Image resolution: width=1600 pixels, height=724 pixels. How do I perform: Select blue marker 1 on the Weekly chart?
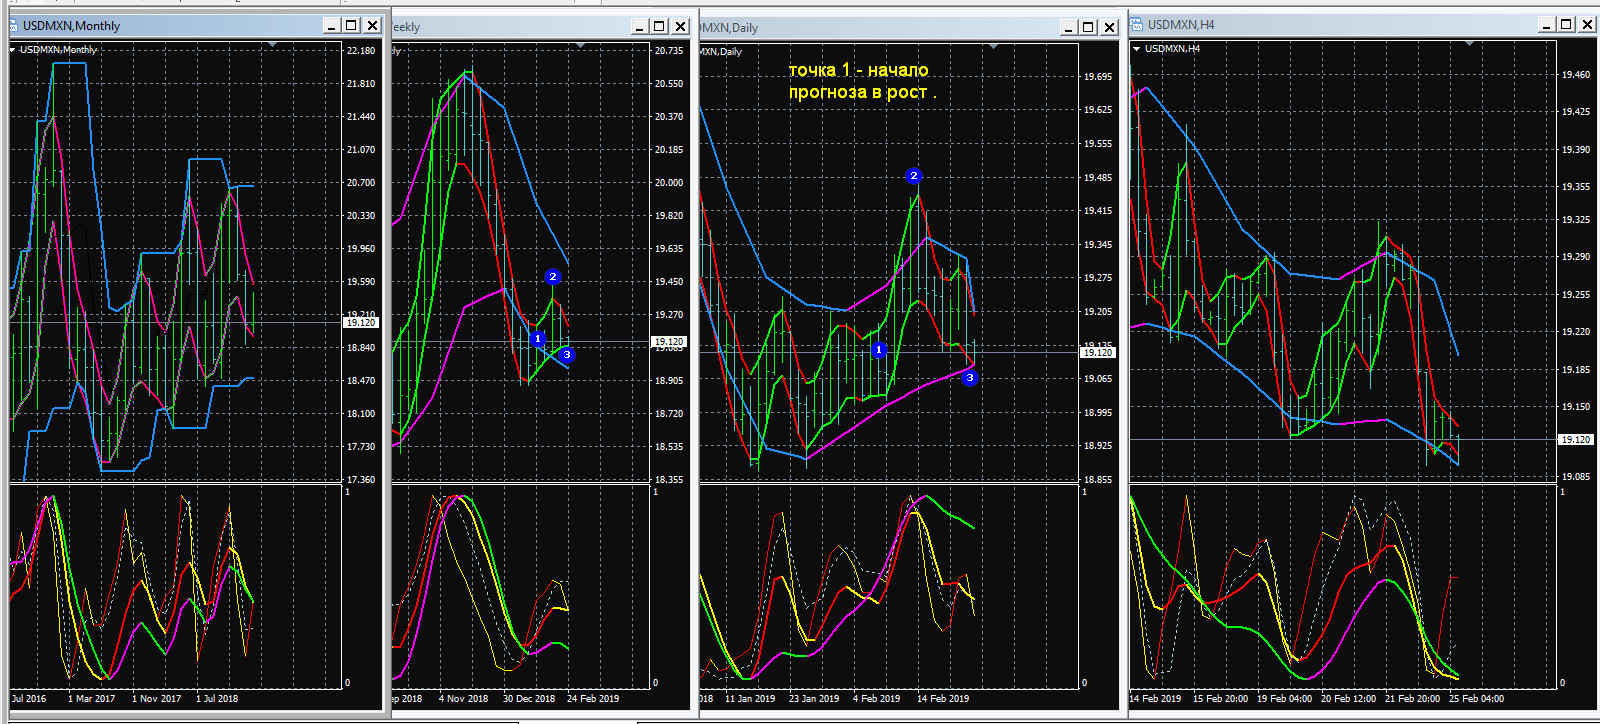click(x=537, y=339)
